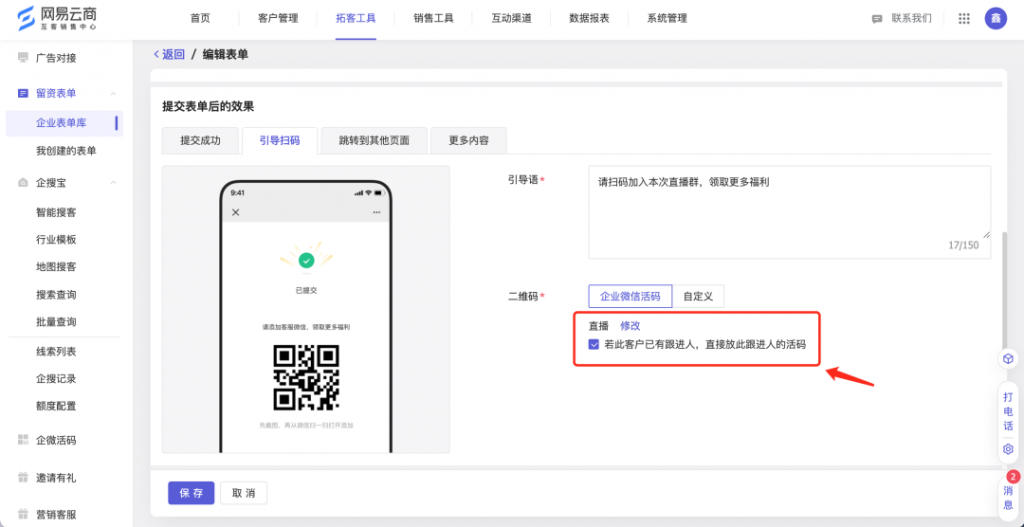Click the 提交表单后的效果 heading
This screenshot has width=1024, height=527.
208,106
